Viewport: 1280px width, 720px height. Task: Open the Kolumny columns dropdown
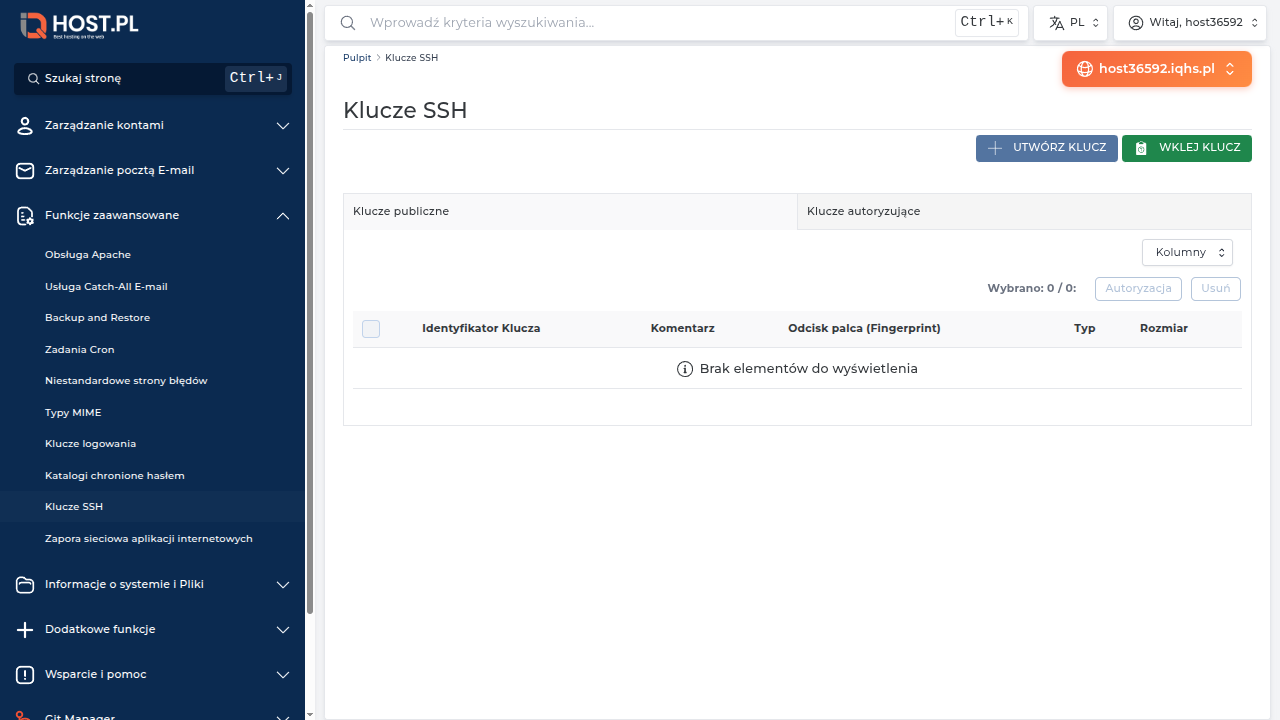click(1187, 252)
